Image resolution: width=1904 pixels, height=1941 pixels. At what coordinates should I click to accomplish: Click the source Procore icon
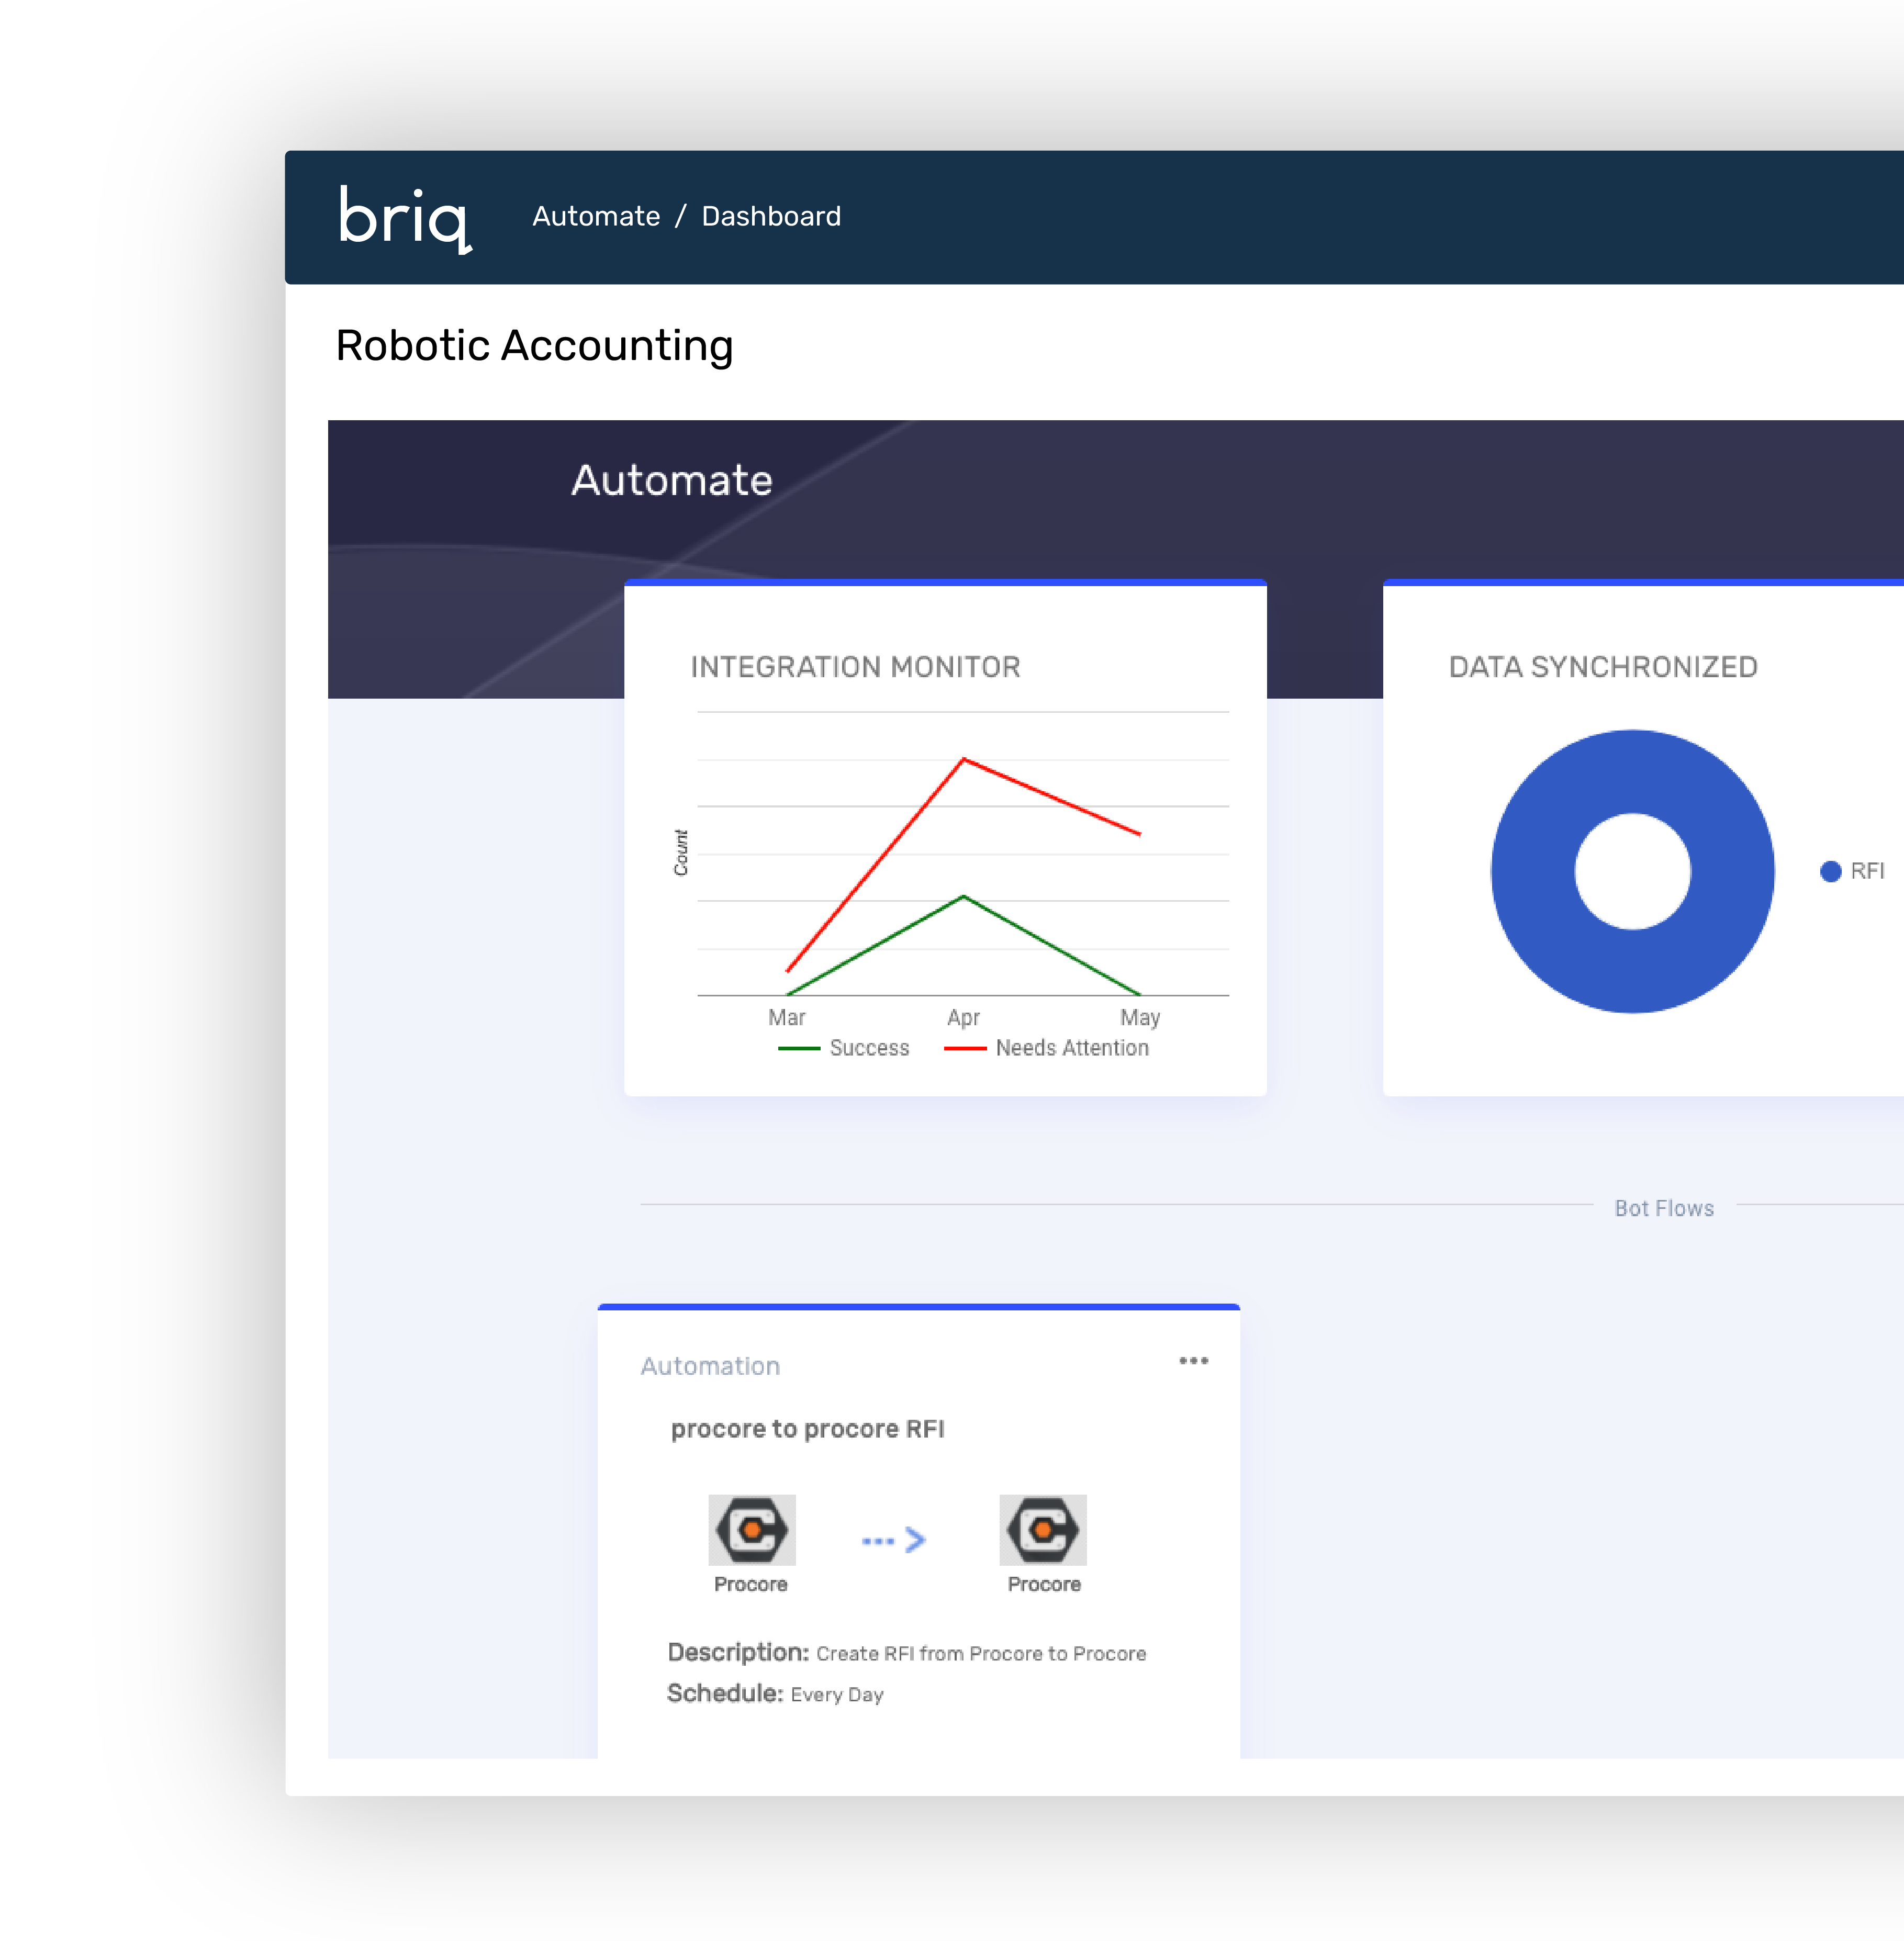752,1529
